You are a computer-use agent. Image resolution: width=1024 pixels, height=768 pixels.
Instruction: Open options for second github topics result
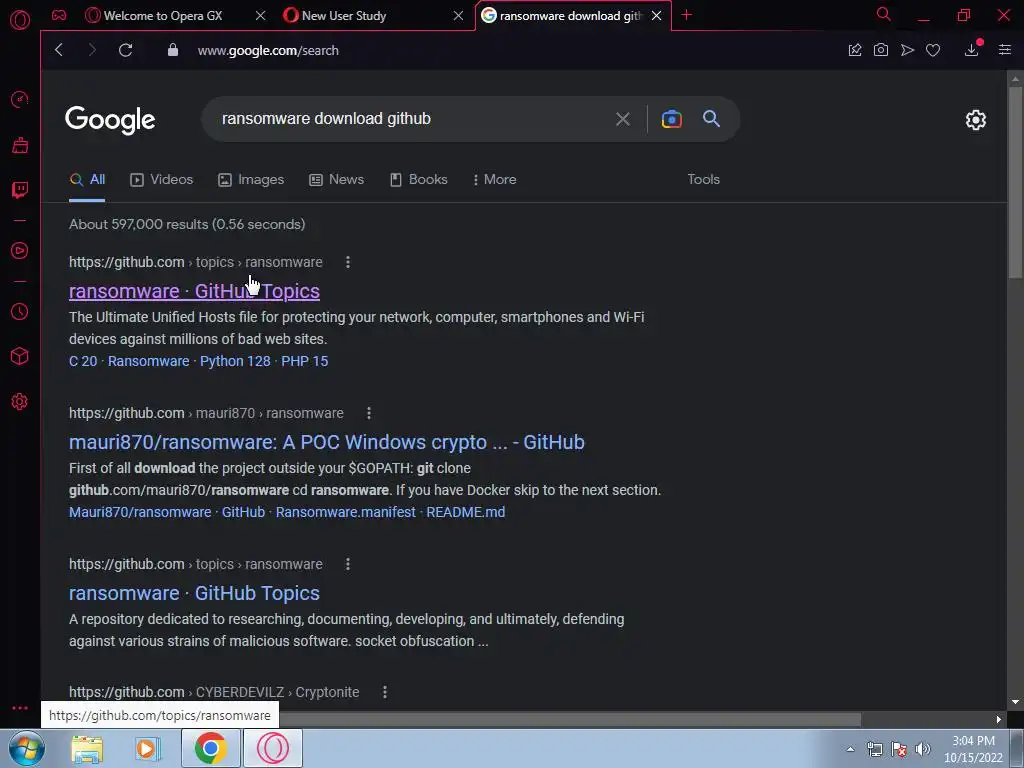347,564
